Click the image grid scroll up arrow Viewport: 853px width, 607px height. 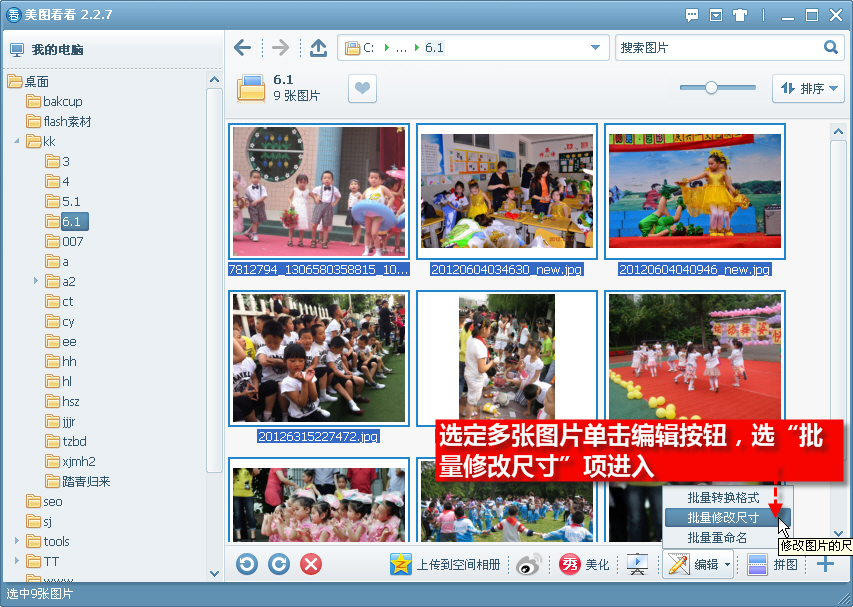point(838,132)
